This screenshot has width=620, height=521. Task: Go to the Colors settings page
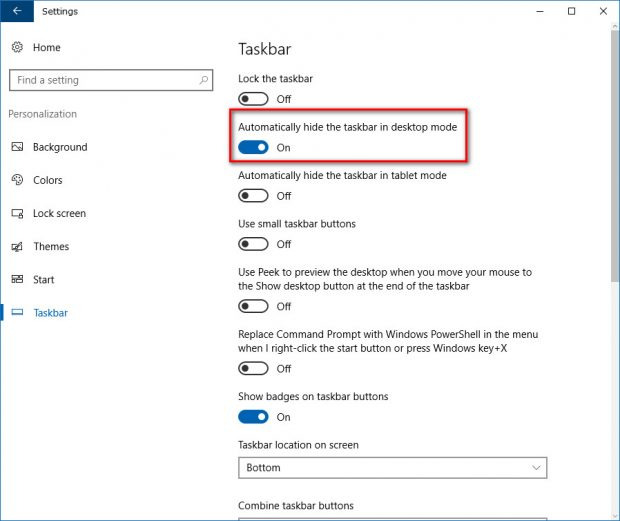pyautogui.click(x=48, y=180)
